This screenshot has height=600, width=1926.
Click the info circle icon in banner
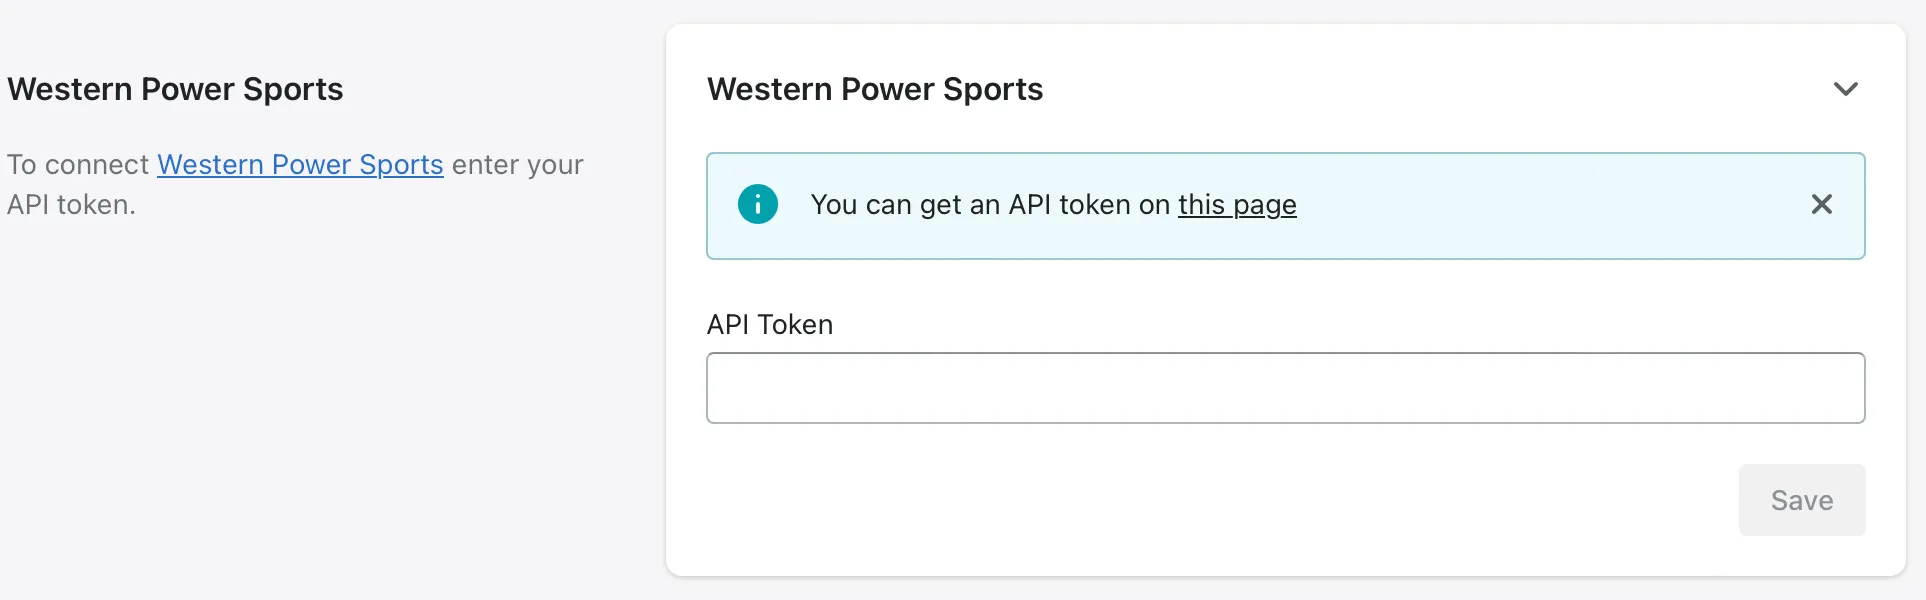[x=757, y=205]
